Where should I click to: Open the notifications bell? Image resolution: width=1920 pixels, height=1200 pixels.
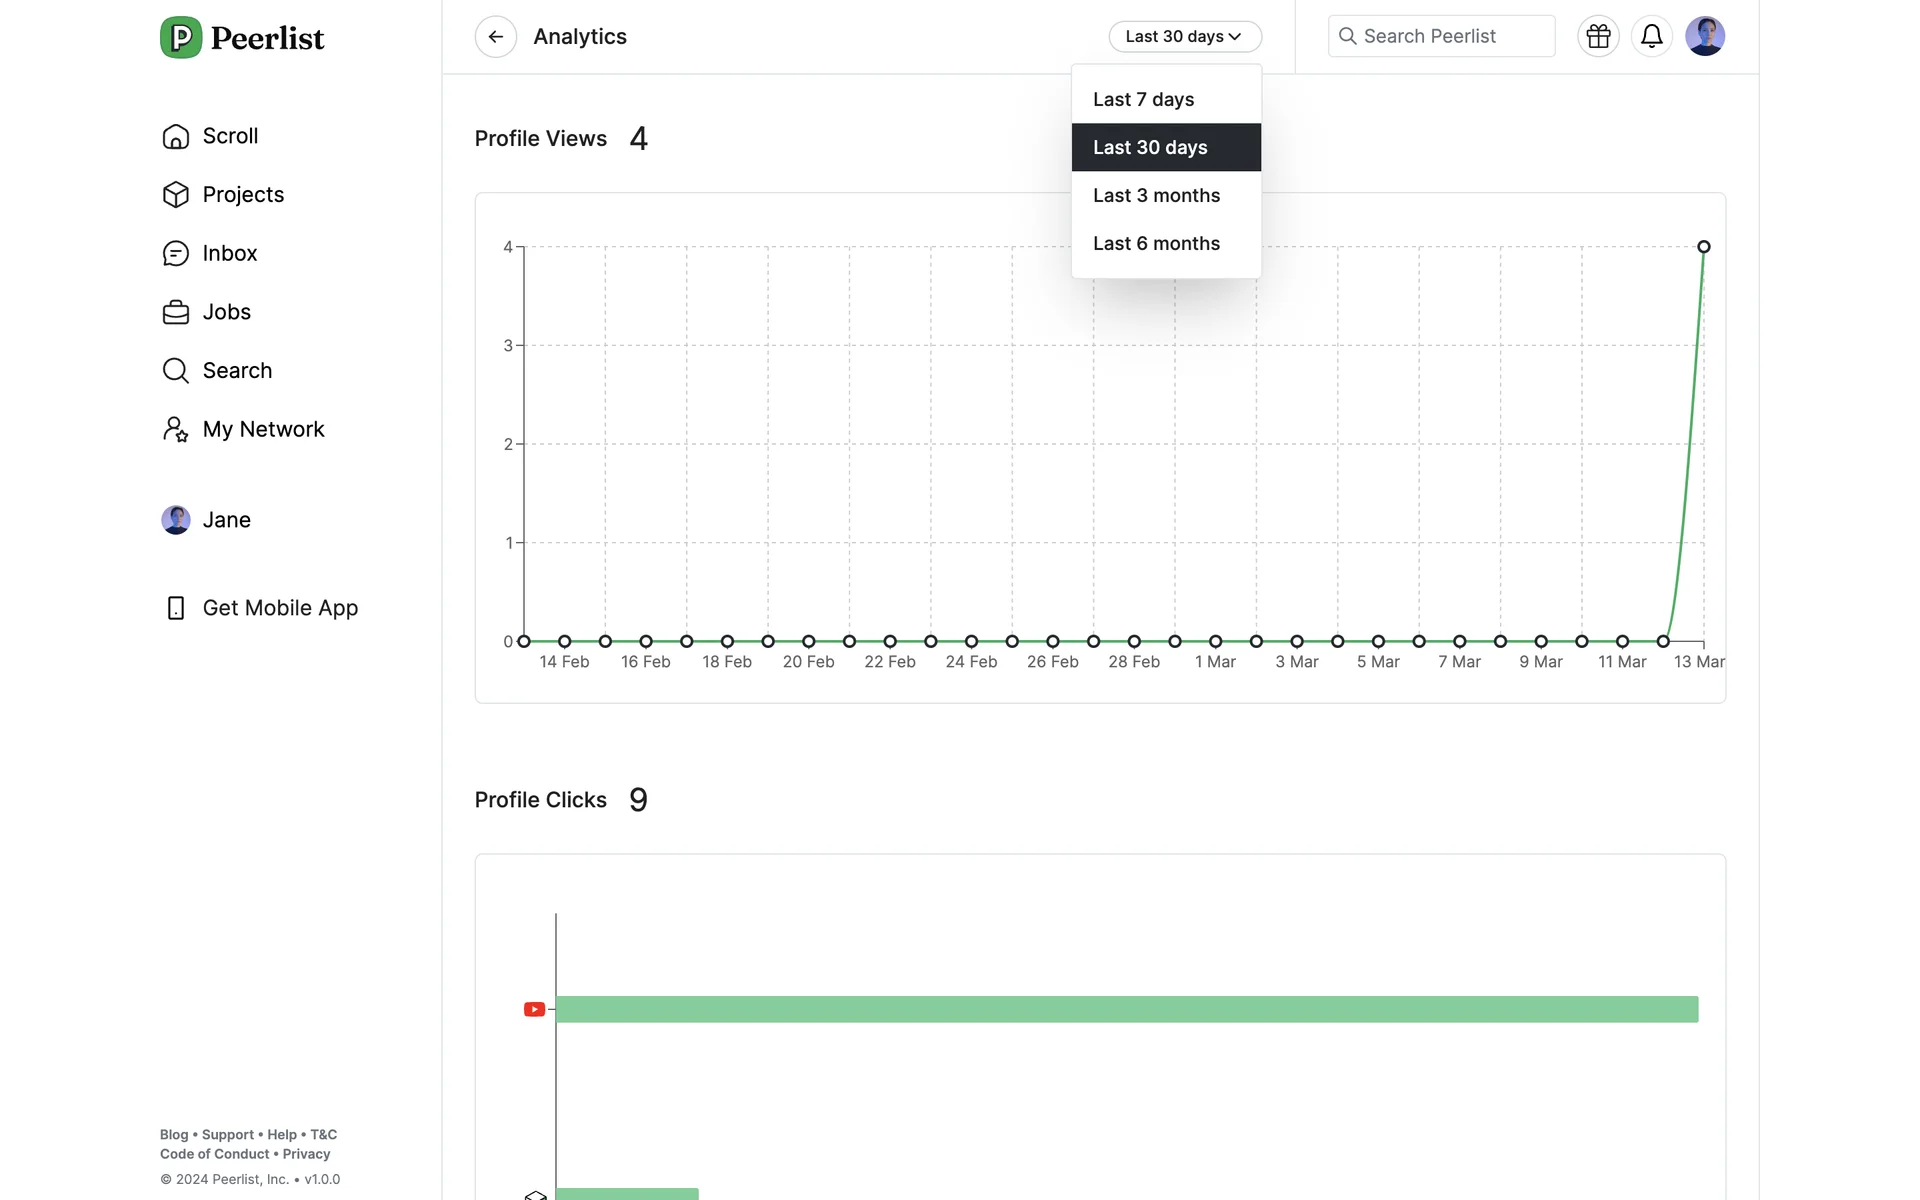tap(1651, 37)
